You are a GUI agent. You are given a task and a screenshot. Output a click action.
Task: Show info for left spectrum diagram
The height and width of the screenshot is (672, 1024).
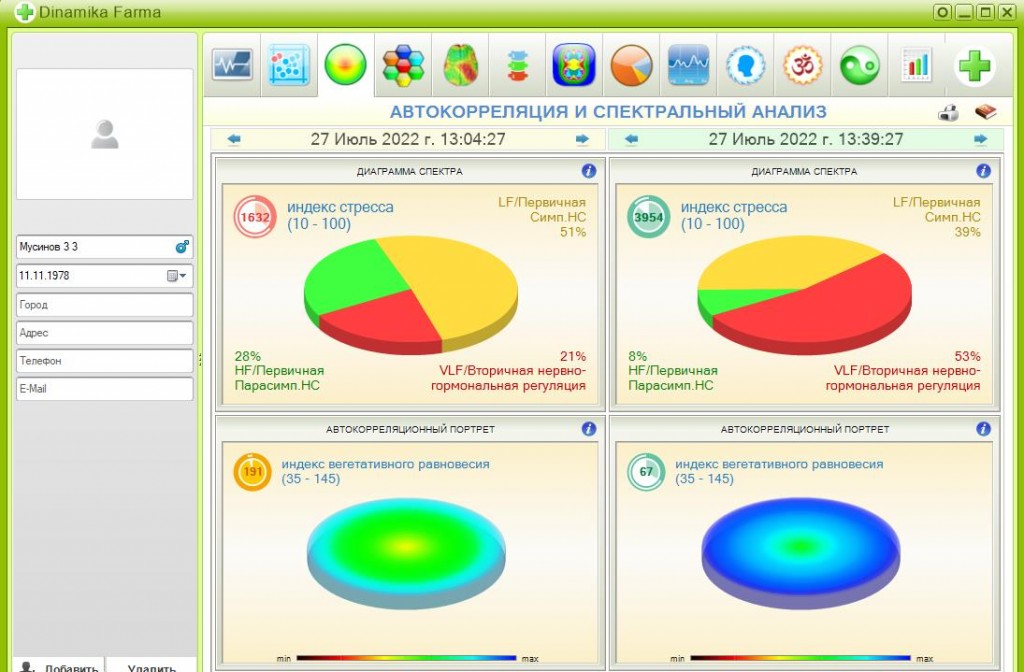(588, 171)
